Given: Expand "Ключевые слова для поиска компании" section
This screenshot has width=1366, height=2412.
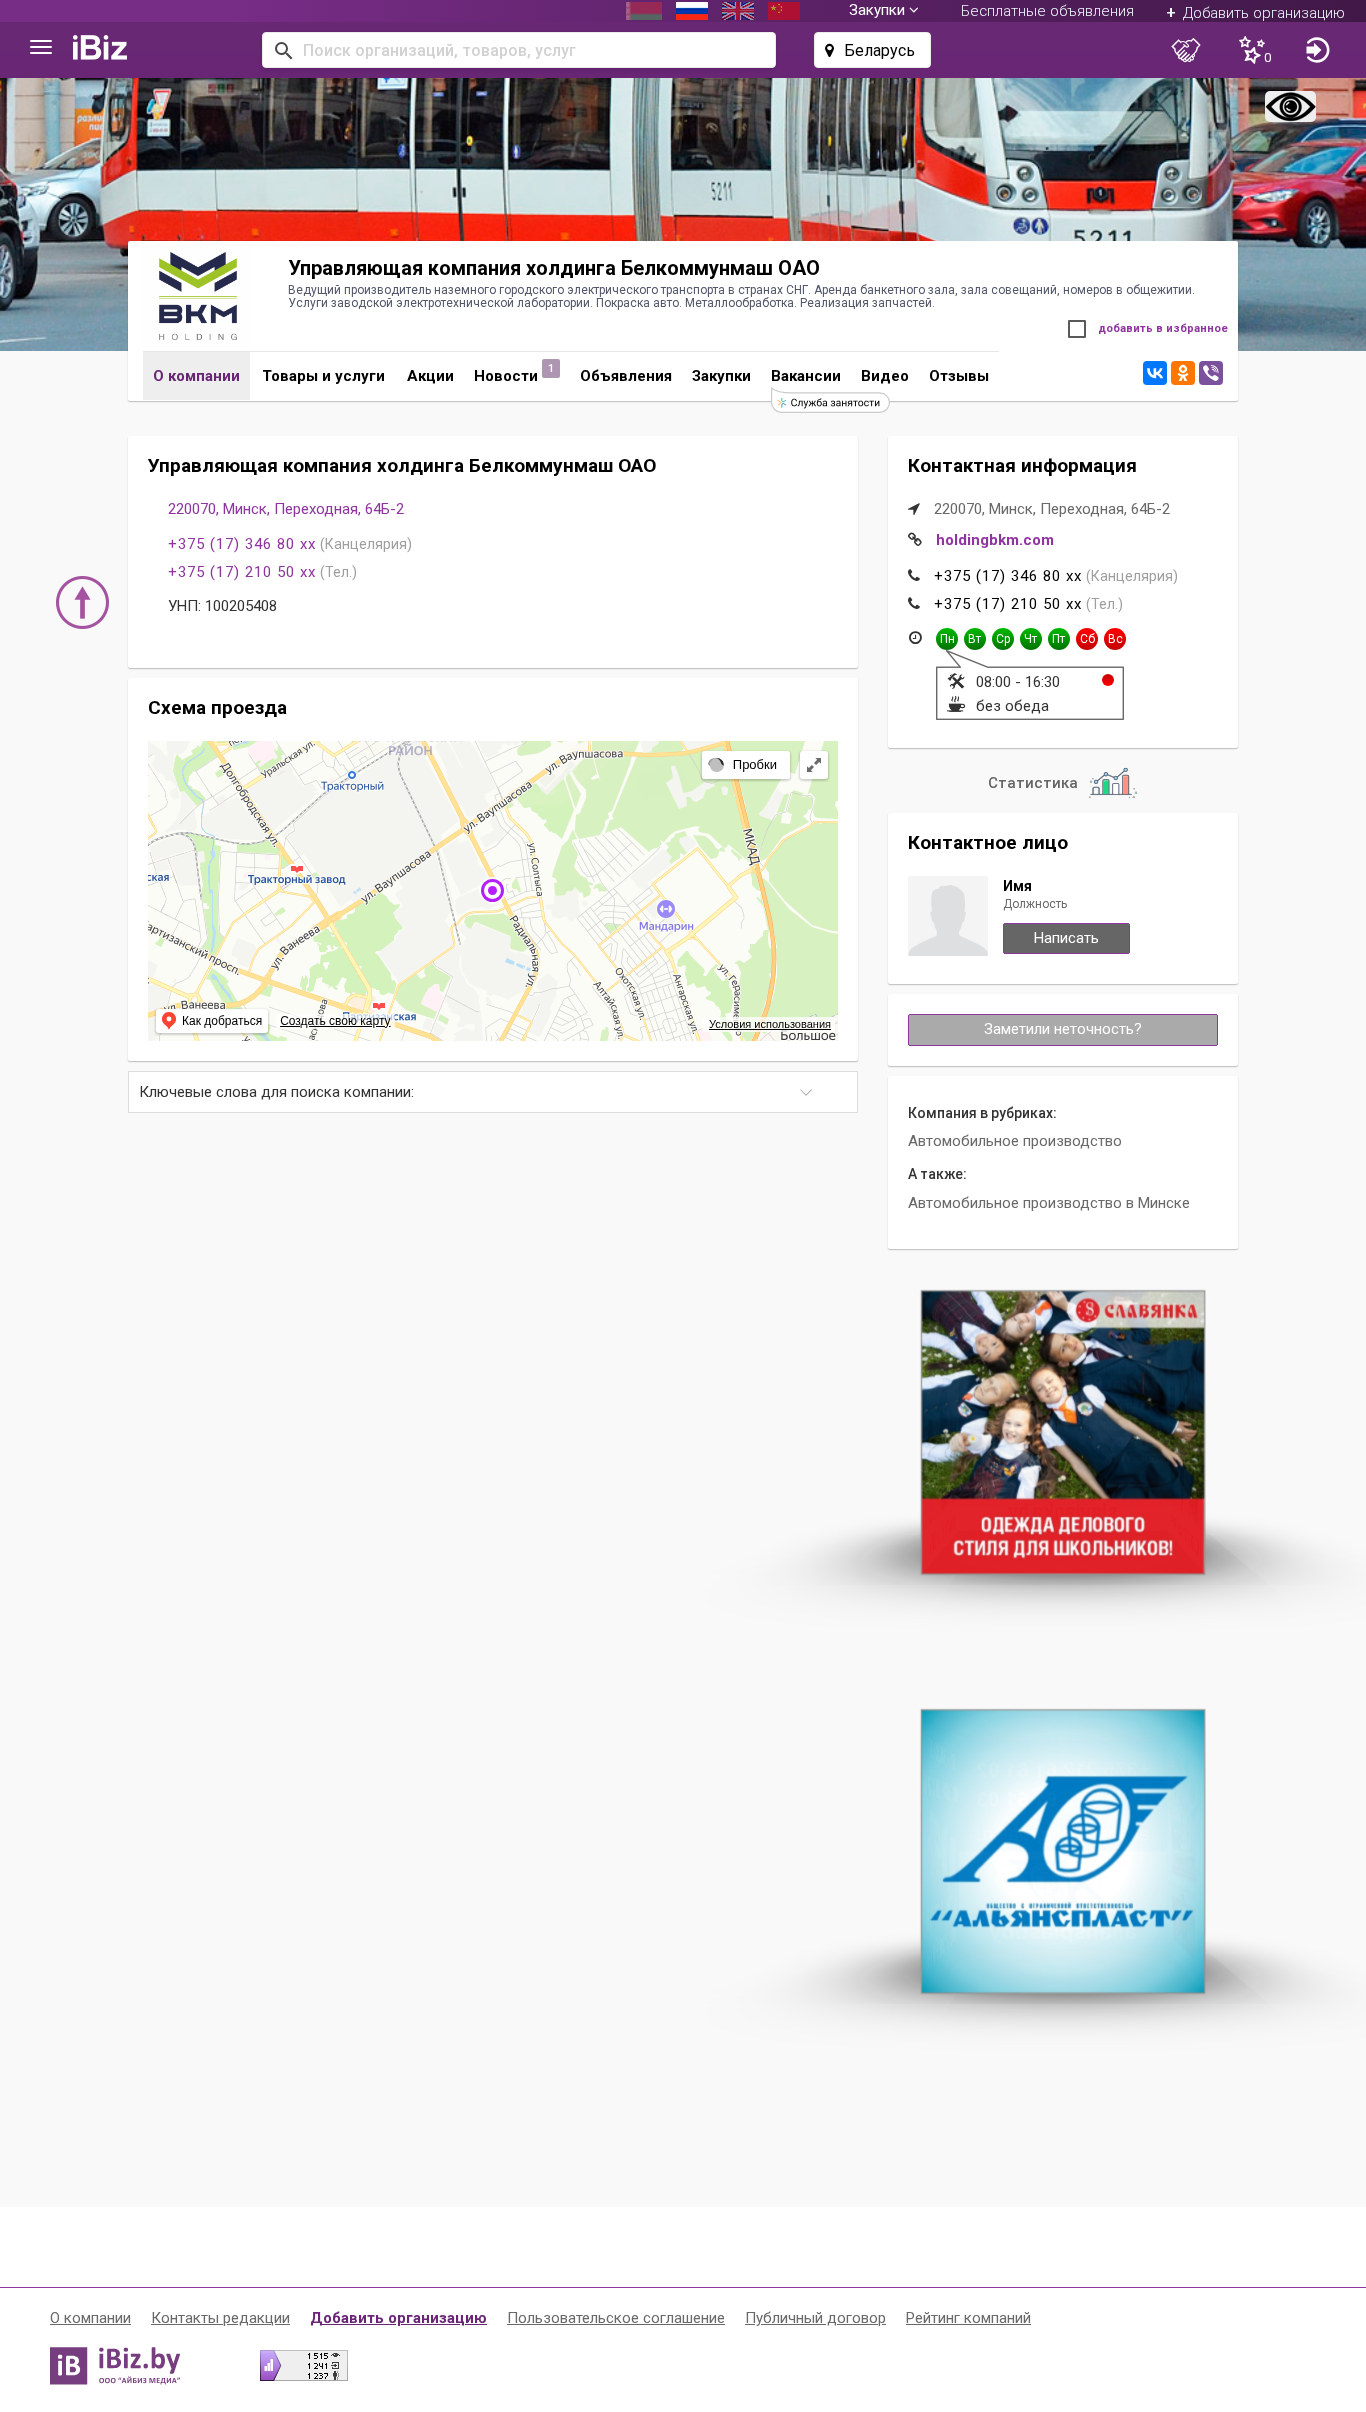Looking at the screenshot, I should point(493,1092).
